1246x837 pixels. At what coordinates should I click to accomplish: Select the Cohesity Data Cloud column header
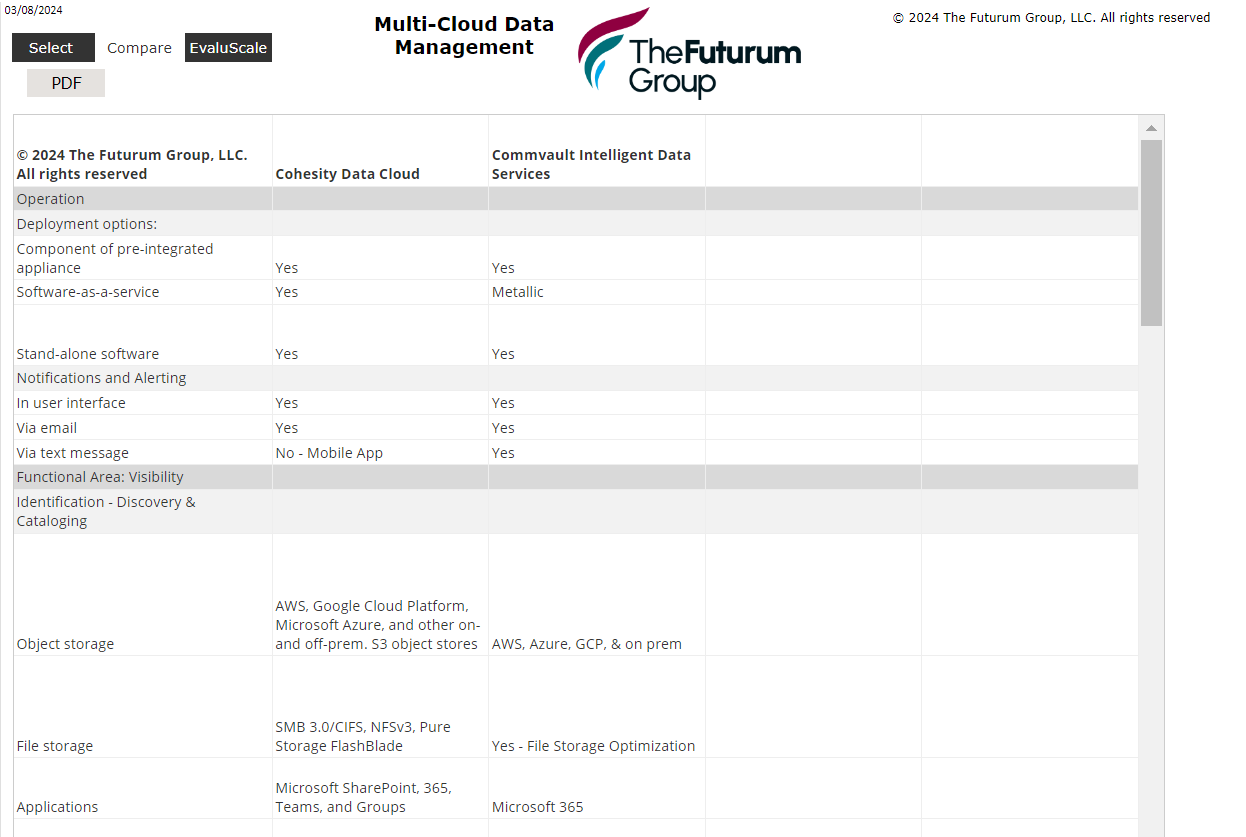[347, 173]
